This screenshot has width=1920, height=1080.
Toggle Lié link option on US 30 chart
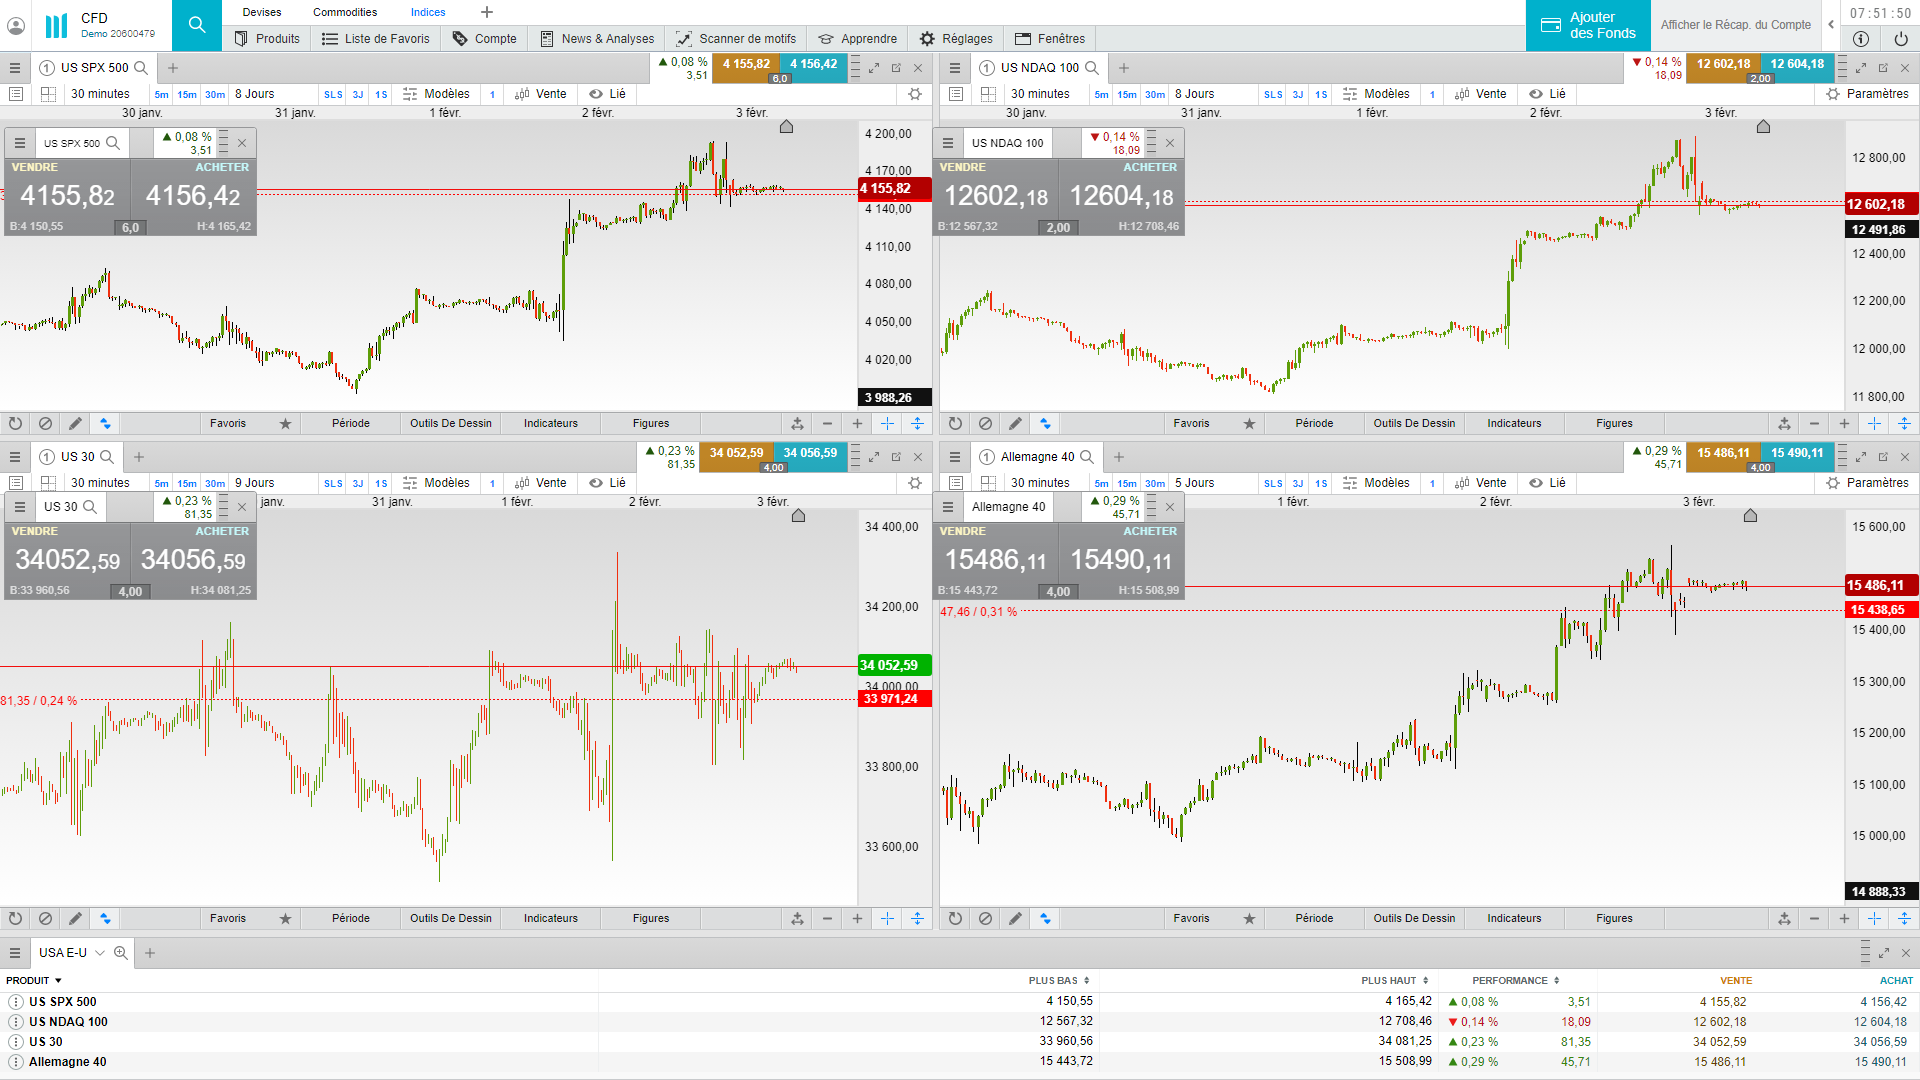click(607, 483)
